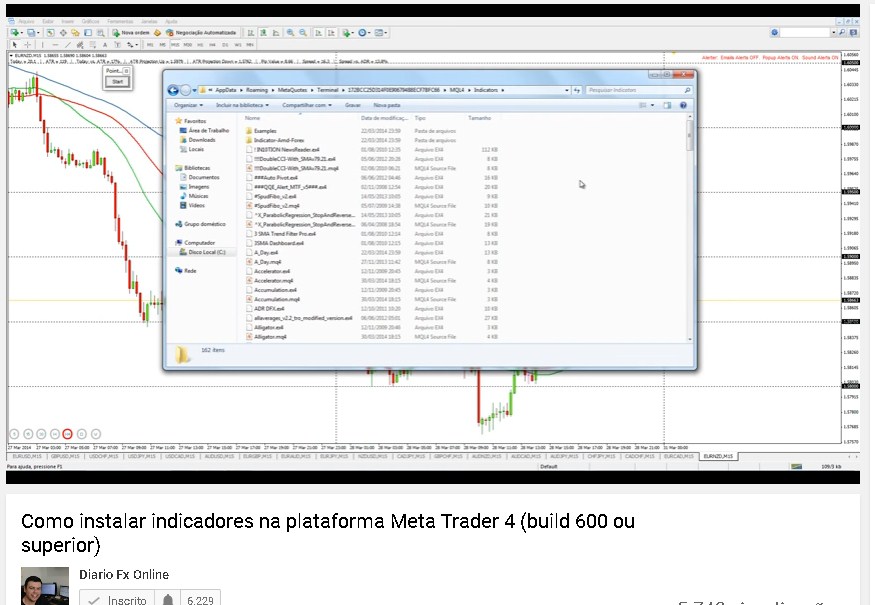Switch chart to bar chart type
This screenshot has height=605, width=875.
point(251,33)
